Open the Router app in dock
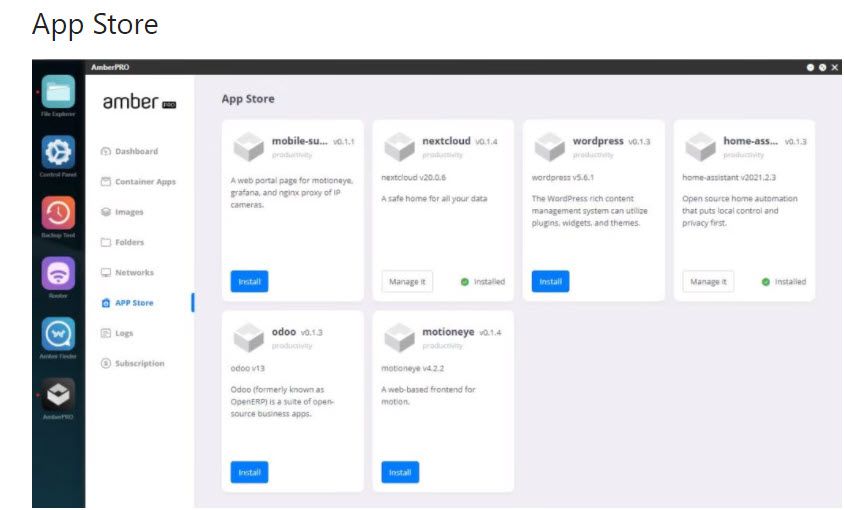Screen dimensions: 844x510 (58, 274)
